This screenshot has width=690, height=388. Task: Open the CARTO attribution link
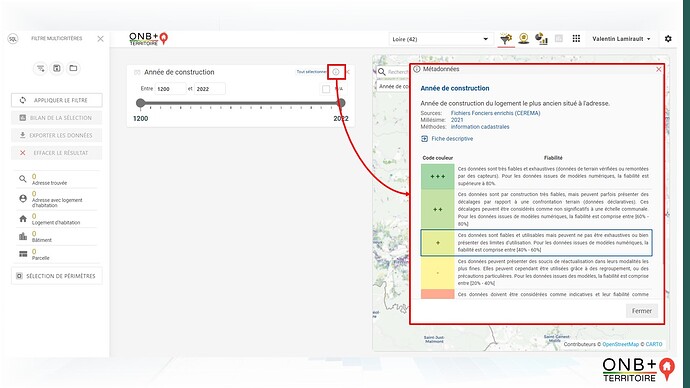654,344
